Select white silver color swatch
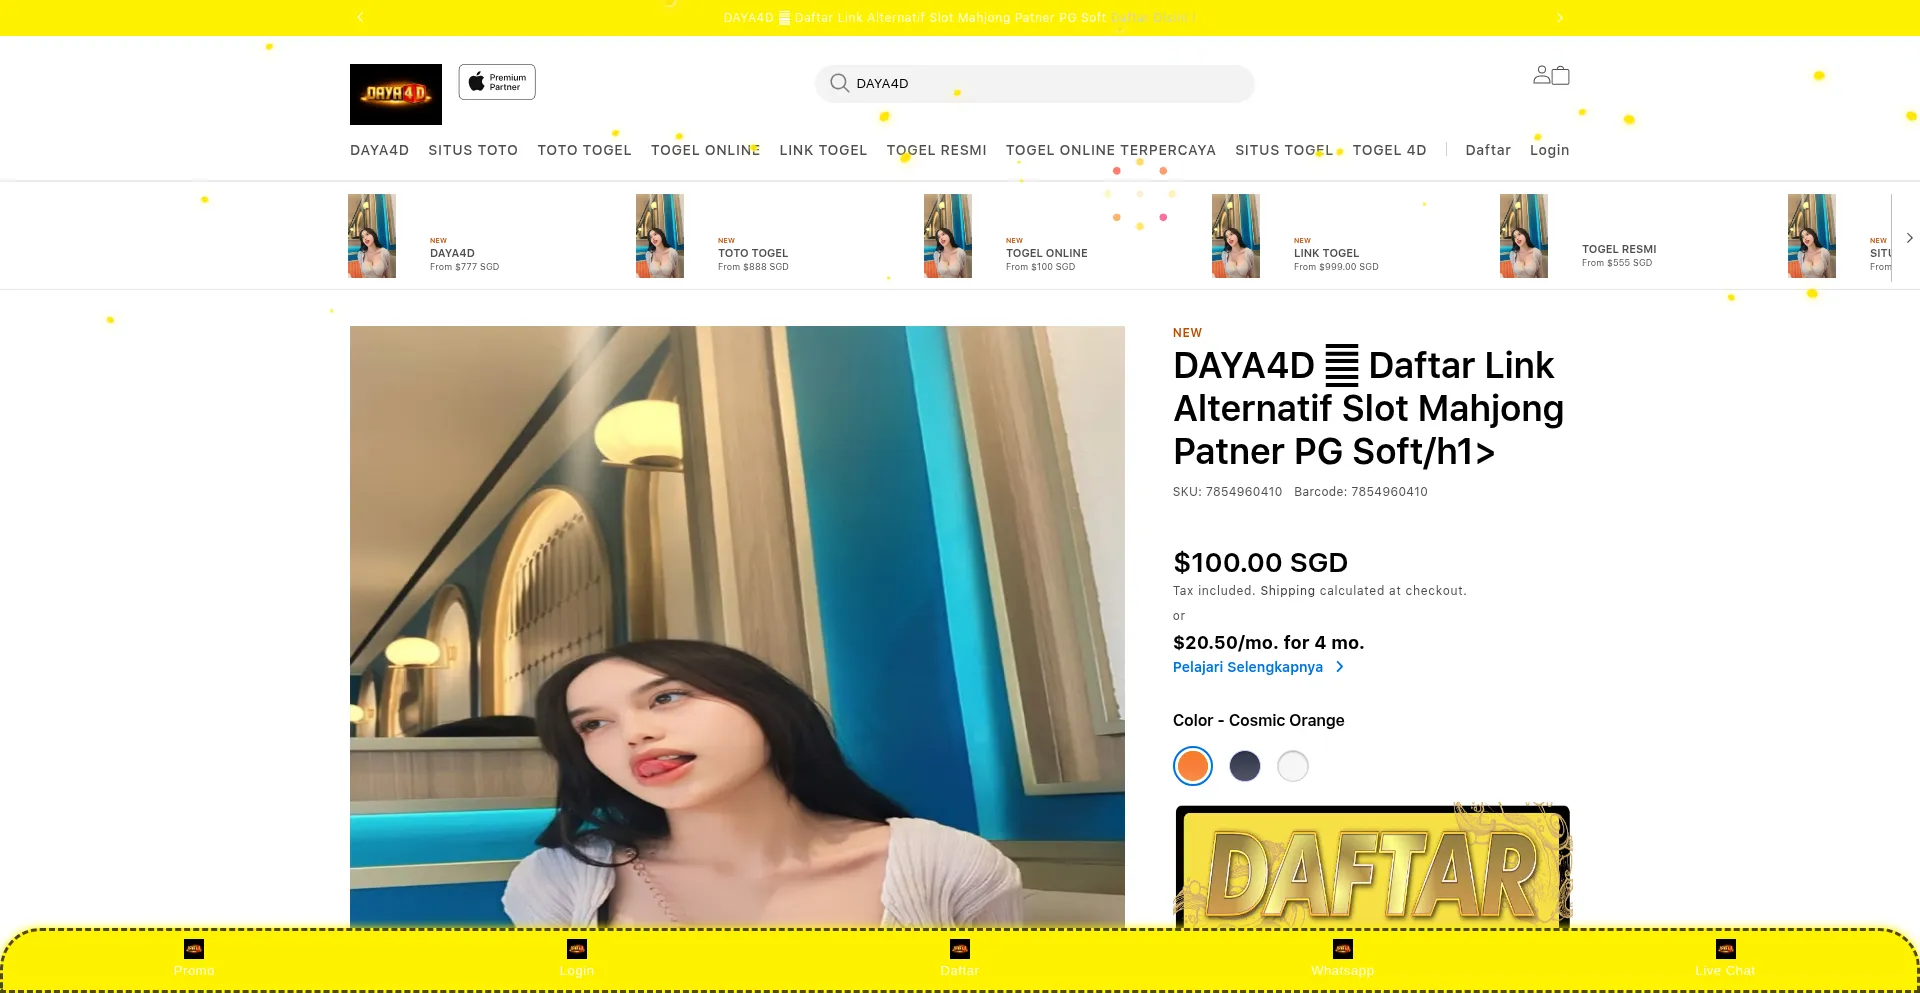This screenshot has height=993, width=1920. [1293, 766]
